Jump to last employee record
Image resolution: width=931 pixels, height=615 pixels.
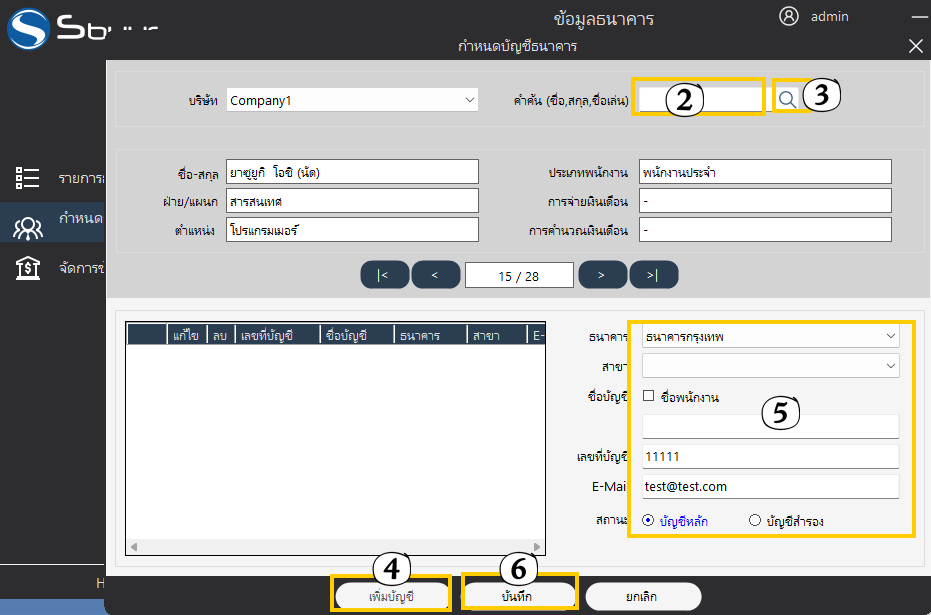(x=653, y=275)
